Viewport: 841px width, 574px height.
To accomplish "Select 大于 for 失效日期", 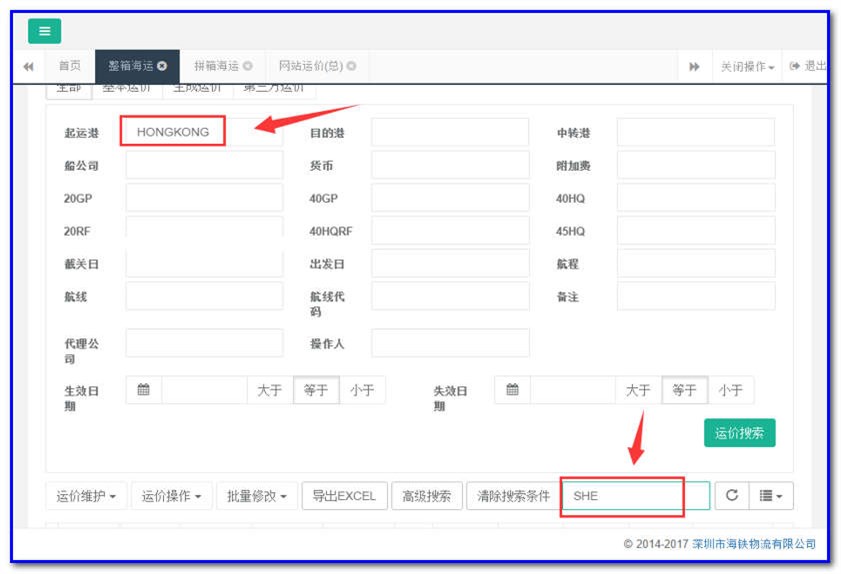I will click(639, 390).
